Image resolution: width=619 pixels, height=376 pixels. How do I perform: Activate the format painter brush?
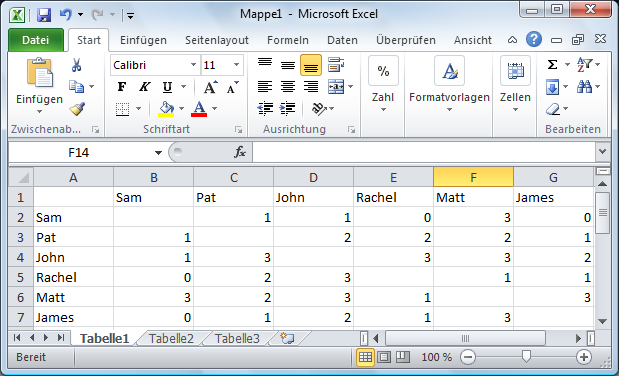[77, 109]
